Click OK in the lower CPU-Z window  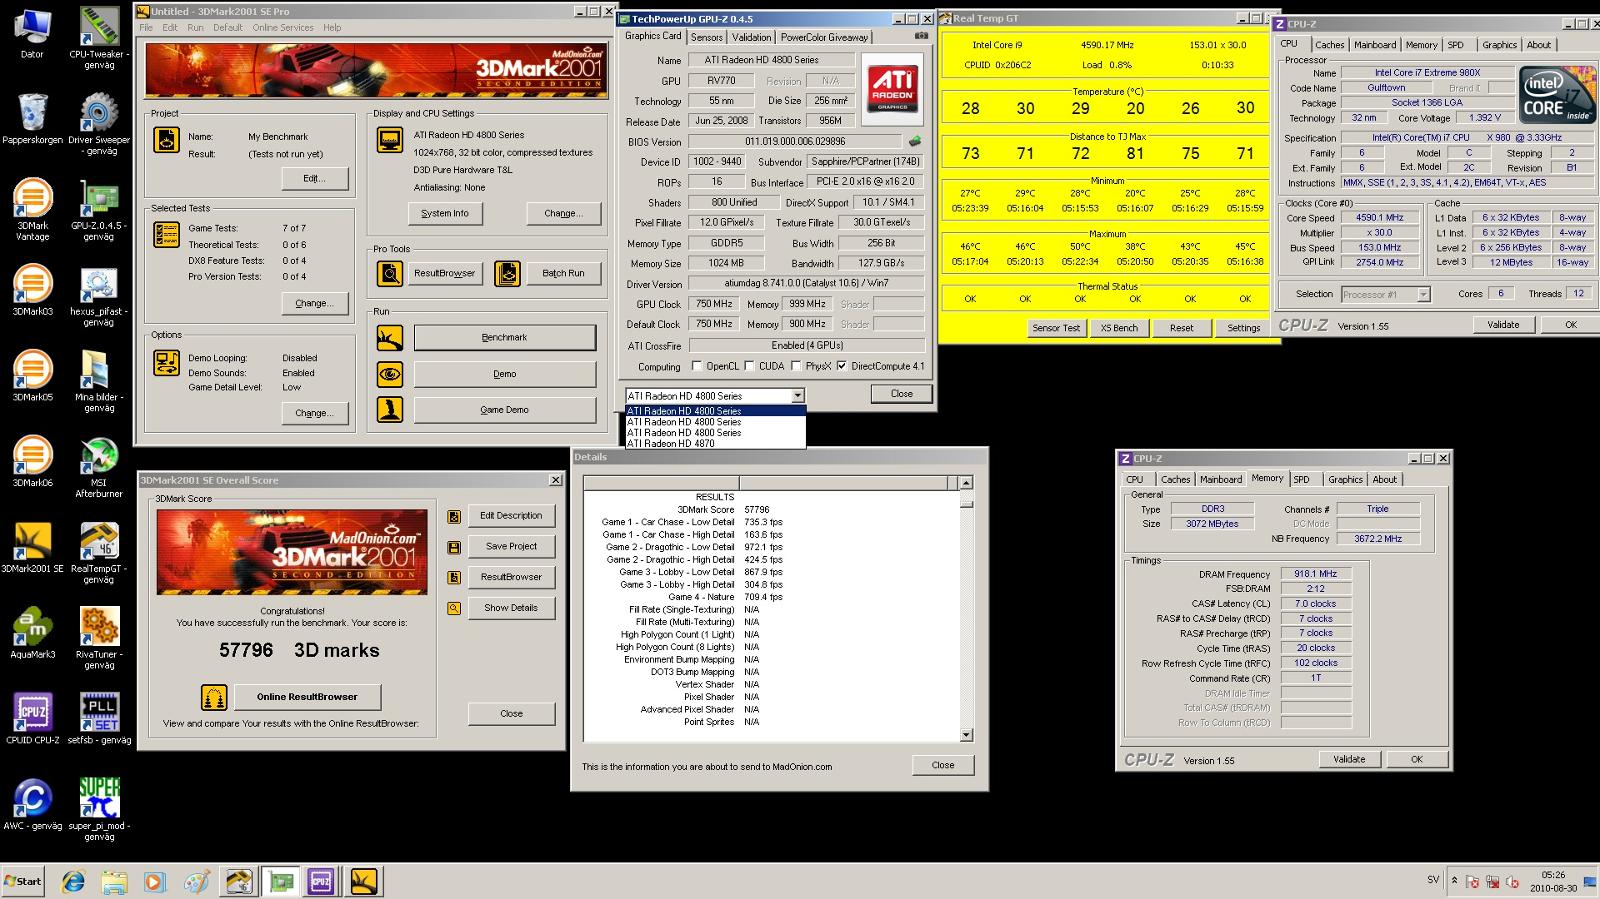1416,759
